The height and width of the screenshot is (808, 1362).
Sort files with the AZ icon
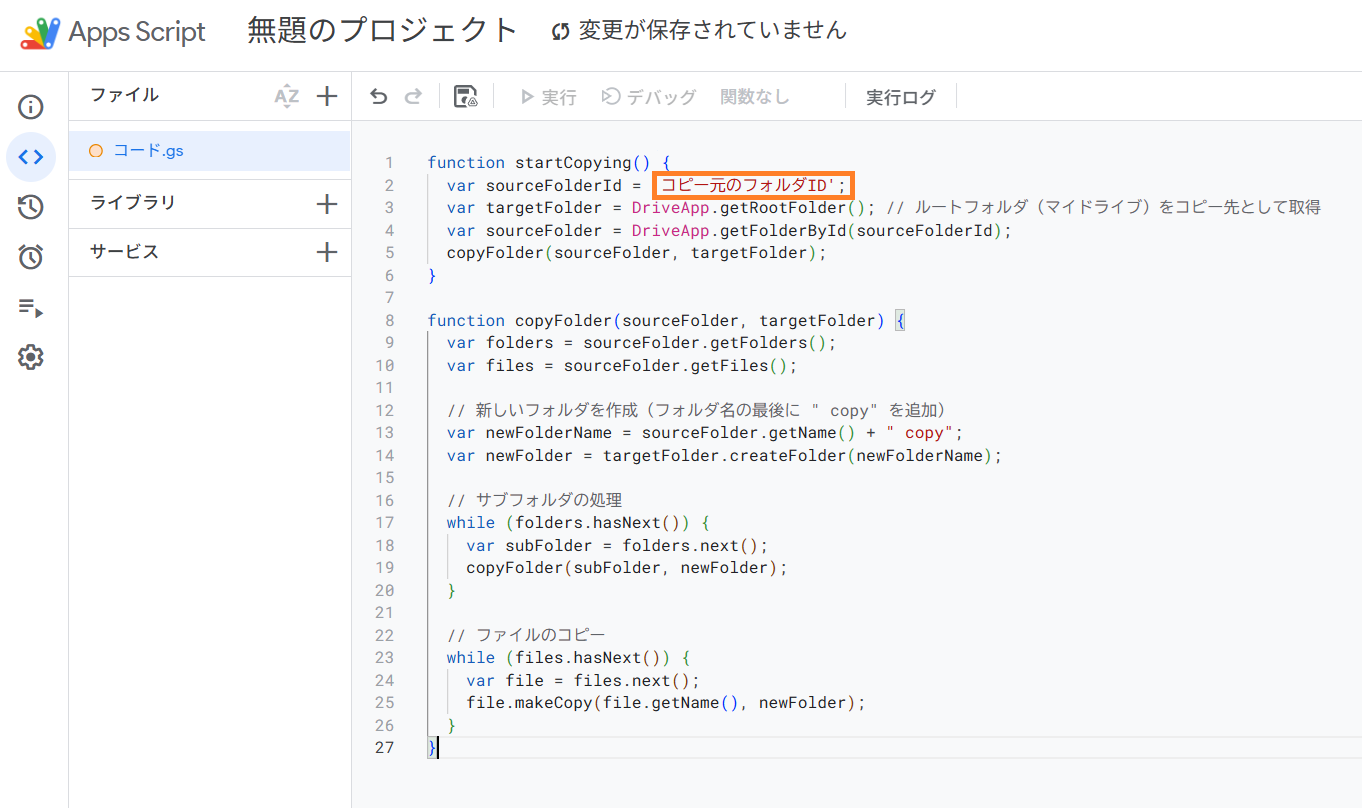tap(287, 96)
